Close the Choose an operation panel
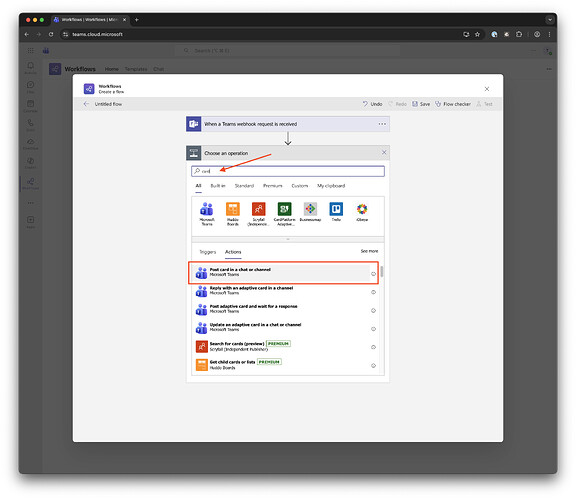Screen dimensions: 576x499 tap(384, 152)
